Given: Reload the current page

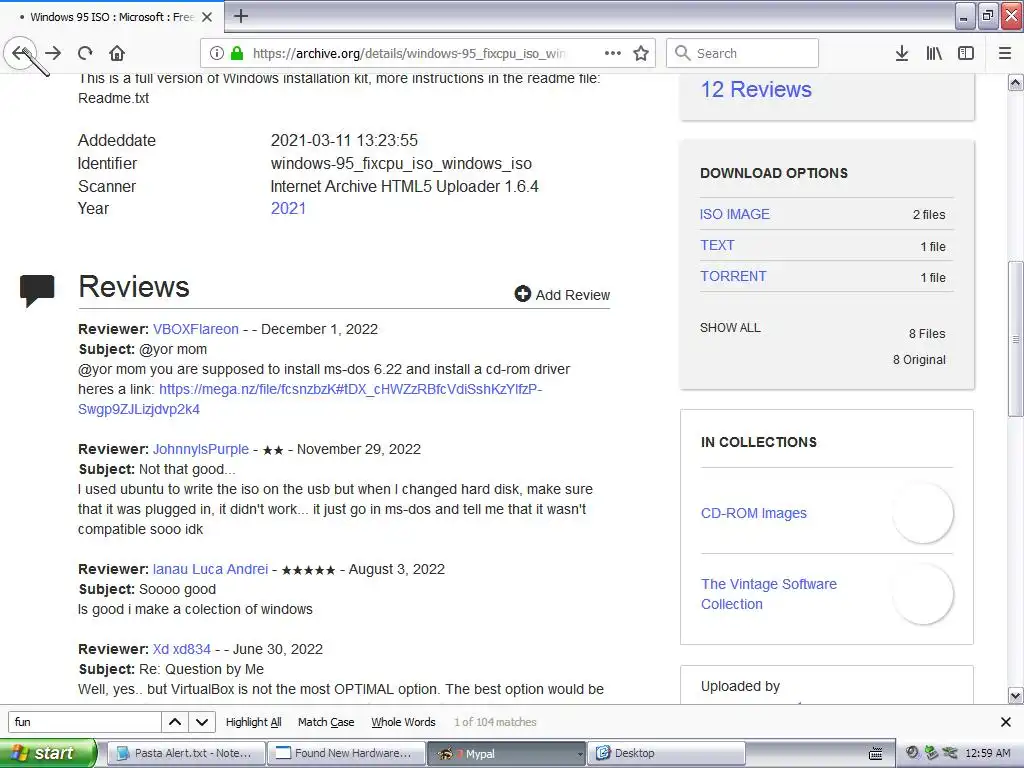Looking at the screenshot, I should [x=85, y=53].
